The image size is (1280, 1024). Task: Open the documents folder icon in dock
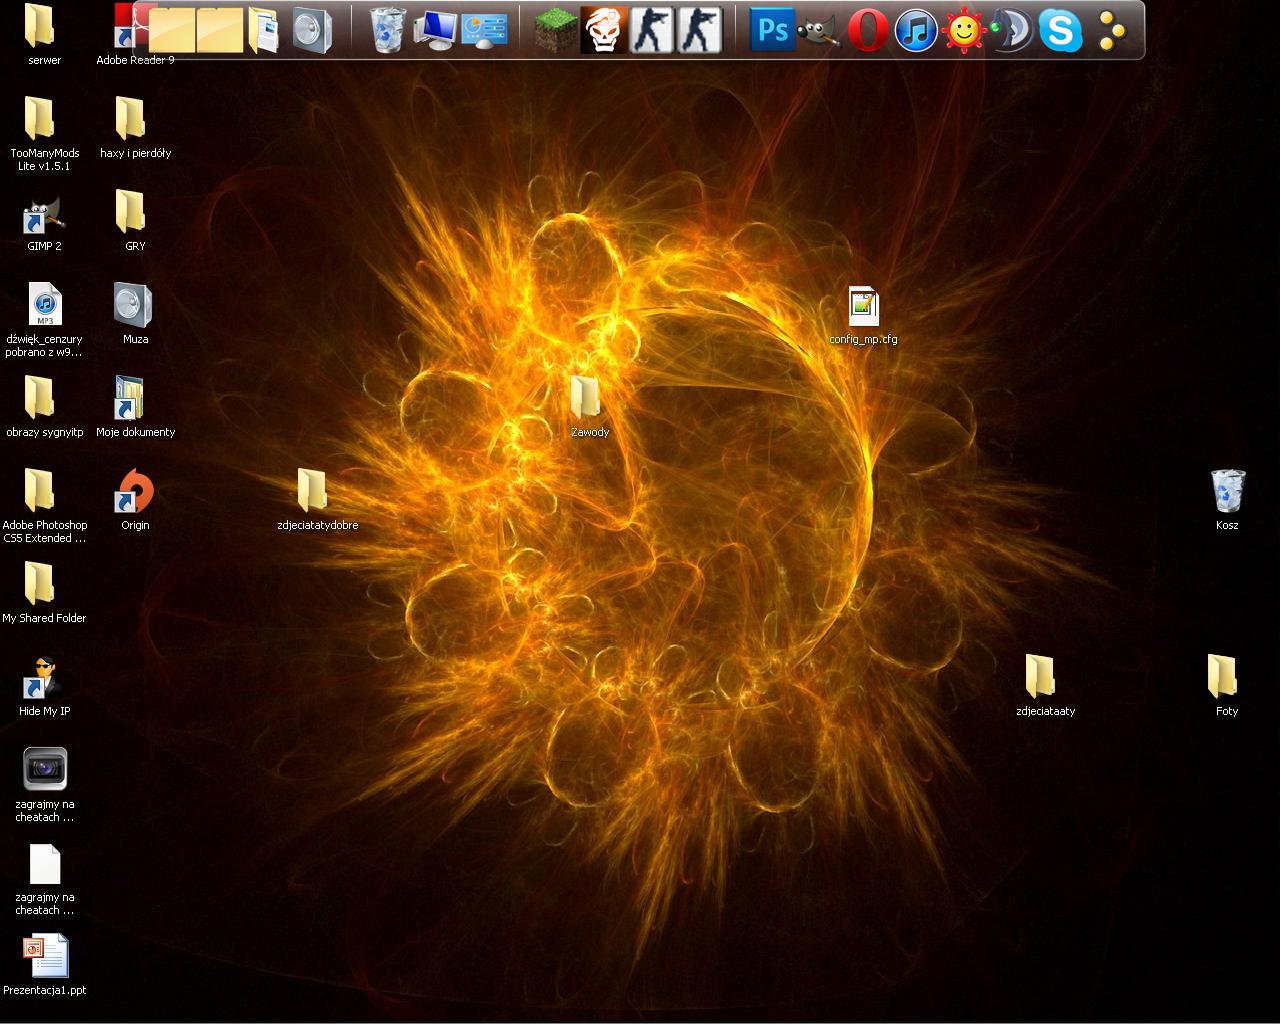coord(264,30)
